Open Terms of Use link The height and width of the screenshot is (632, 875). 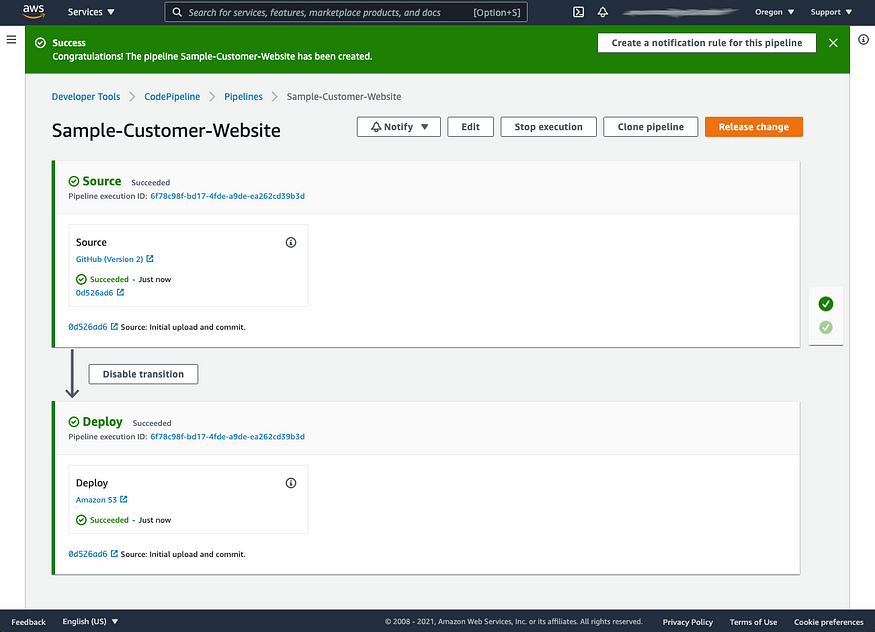tap(753, 622)
